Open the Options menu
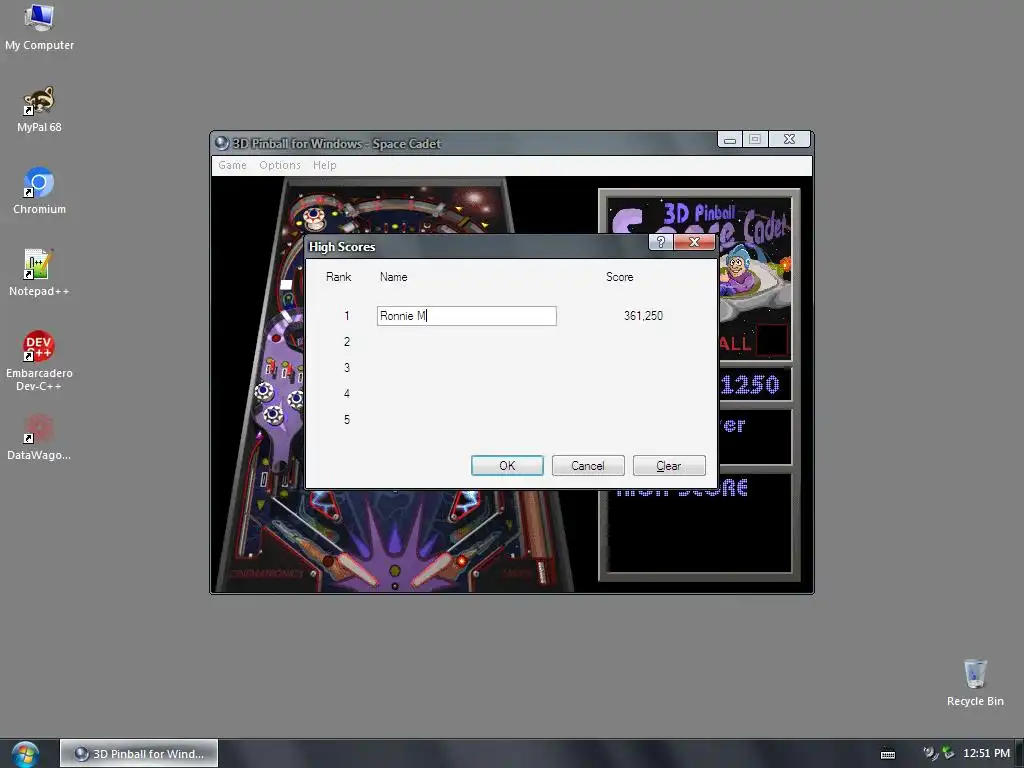This screenshot has height=768, width=1024. pos(280,165)
